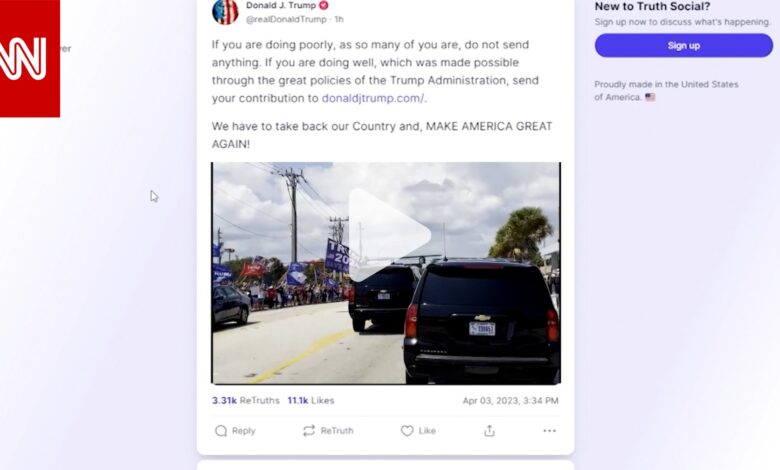View the 3.31k ReTruths list
Image resolution: width=780 pixels, height=470 pixels.
[x=246, y=400]
